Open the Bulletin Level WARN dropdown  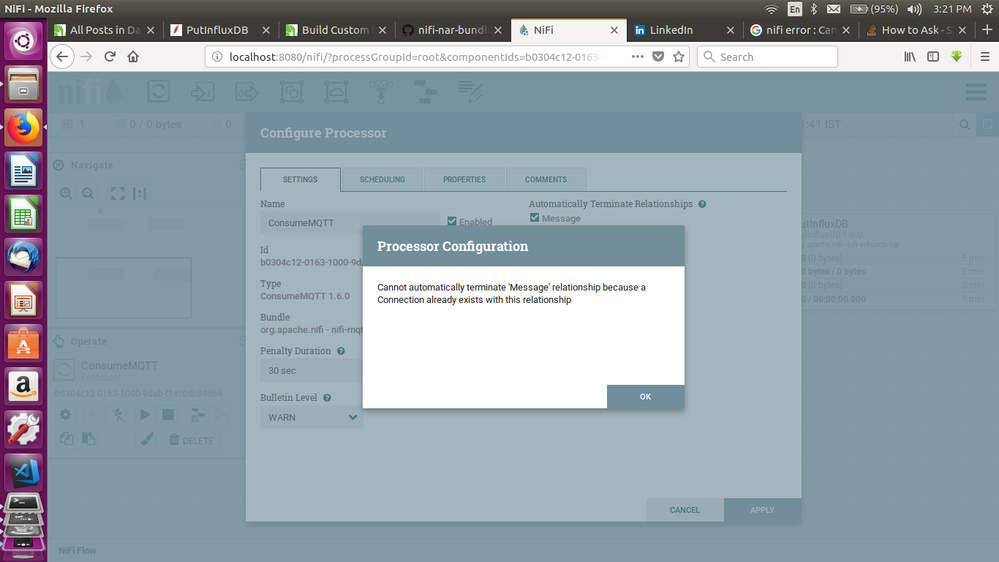(312, 417)
